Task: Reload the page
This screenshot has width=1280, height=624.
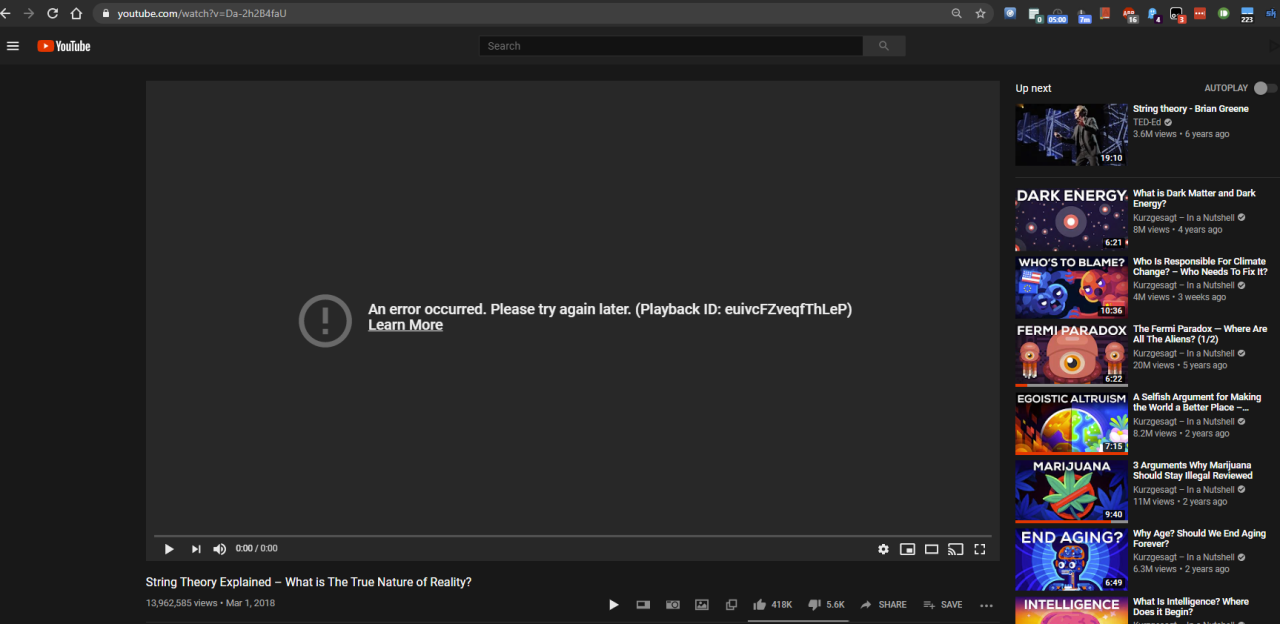Action: click(52, 13)
